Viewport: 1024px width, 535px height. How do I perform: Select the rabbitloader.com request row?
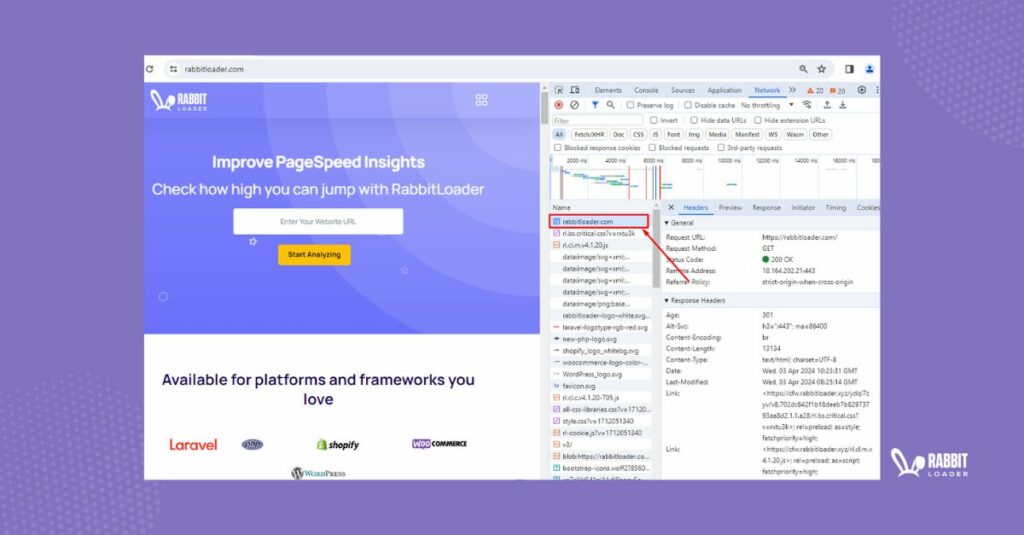click(x=599, y=221)
